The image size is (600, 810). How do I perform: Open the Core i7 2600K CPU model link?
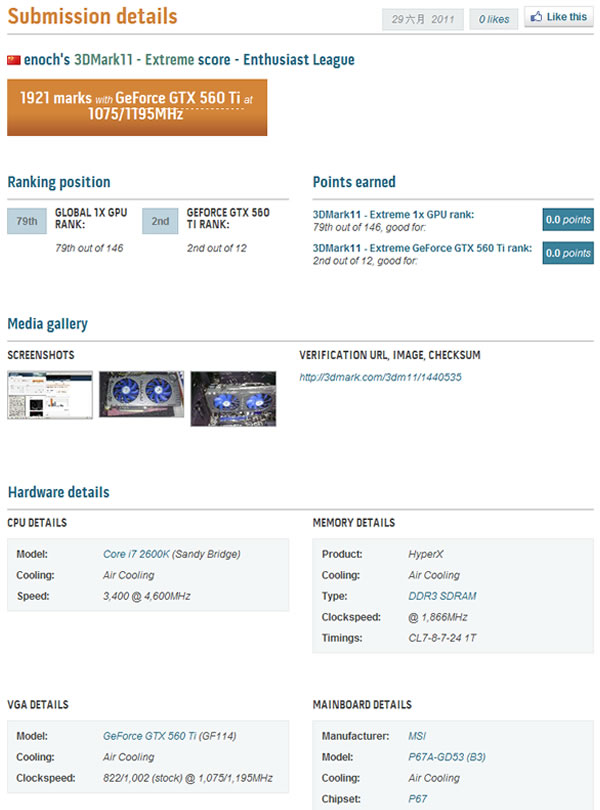coord(136,554)
